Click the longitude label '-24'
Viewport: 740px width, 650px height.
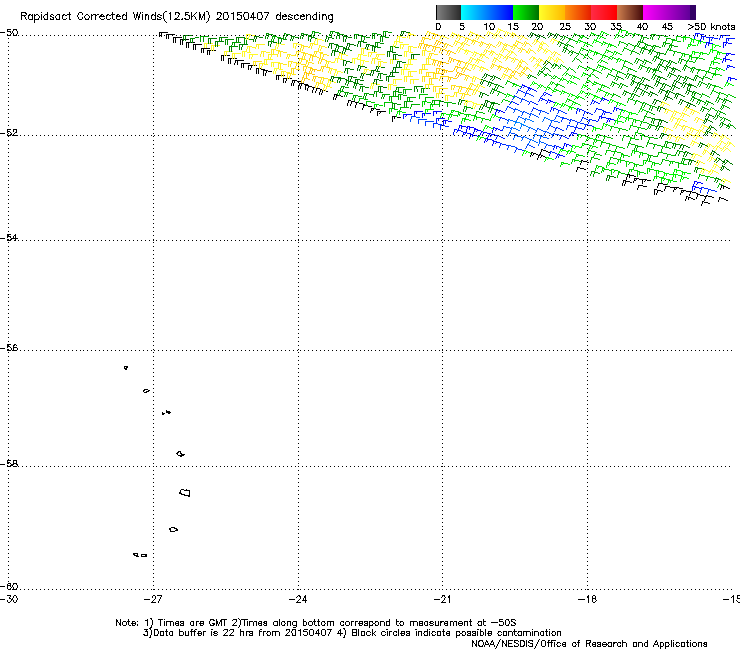(298, 599)
